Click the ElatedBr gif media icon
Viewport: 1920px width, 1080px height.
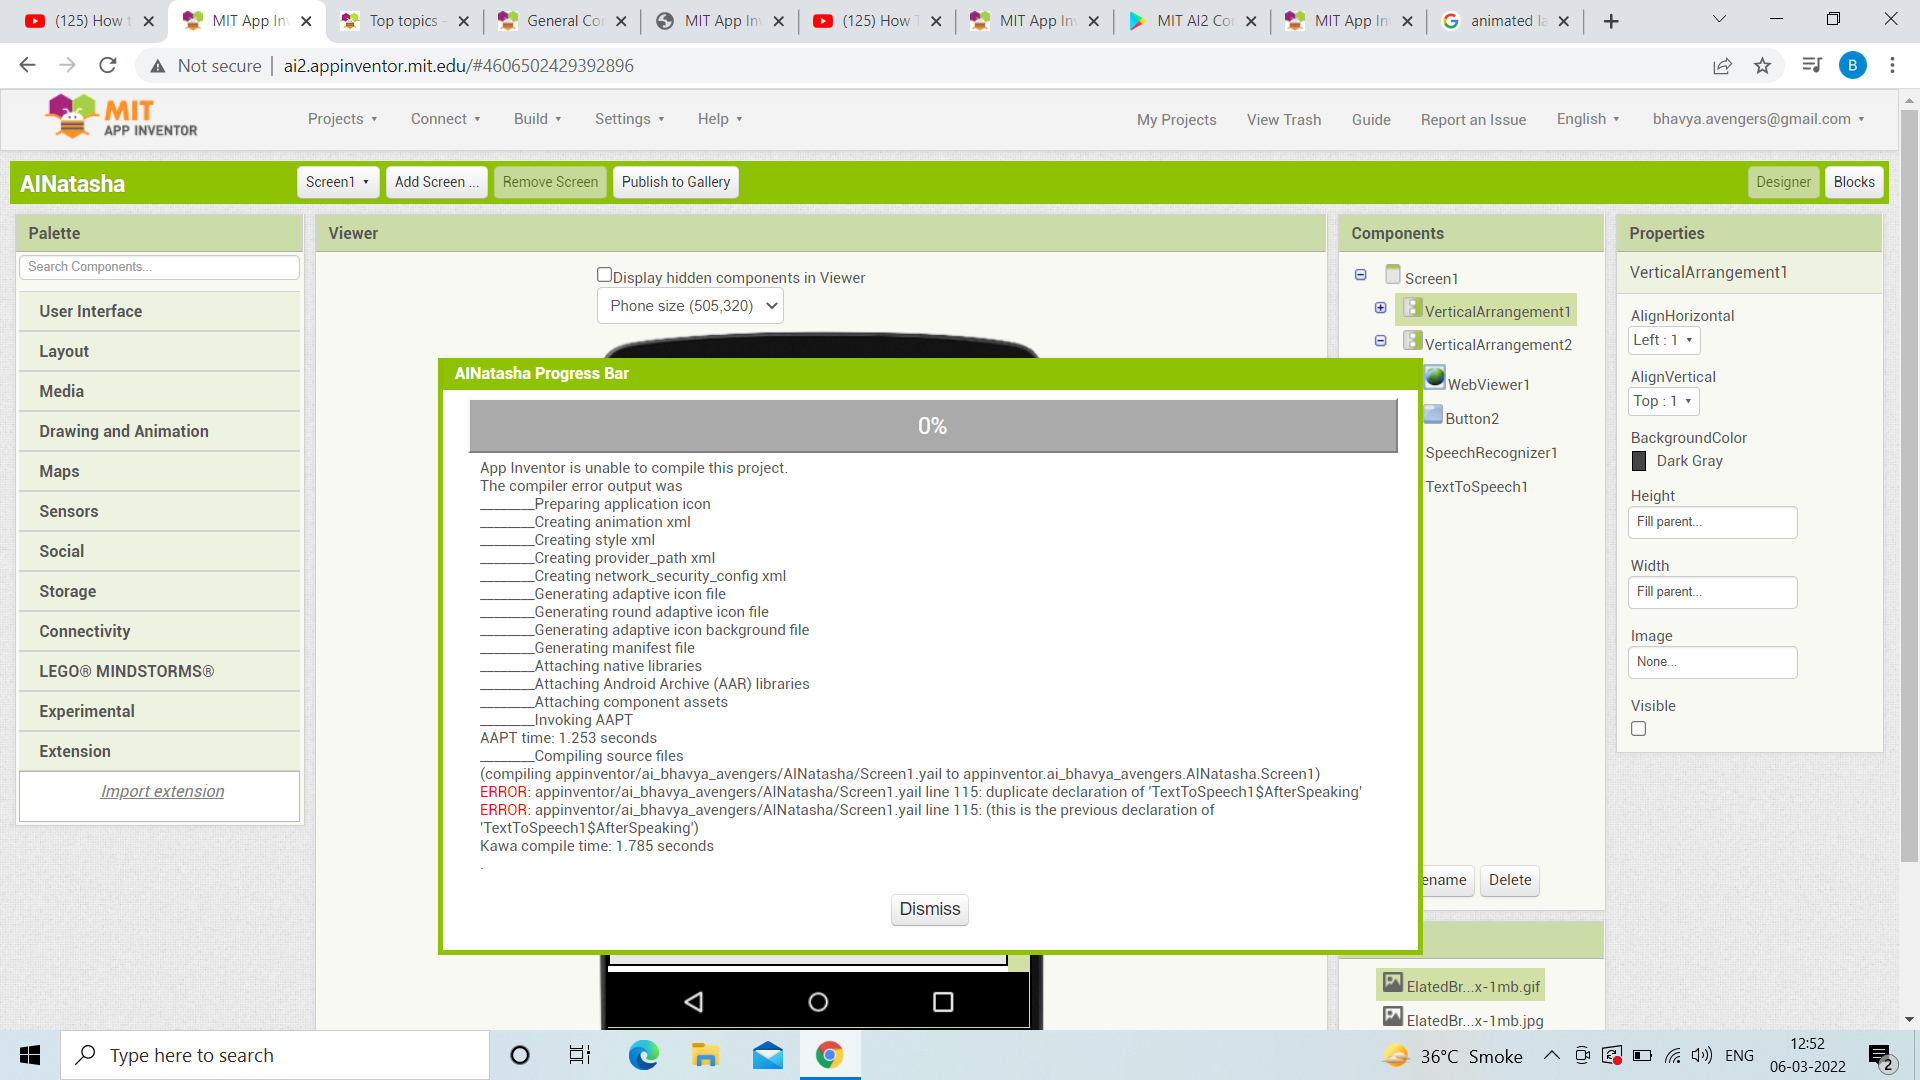tap(1393, 983)
